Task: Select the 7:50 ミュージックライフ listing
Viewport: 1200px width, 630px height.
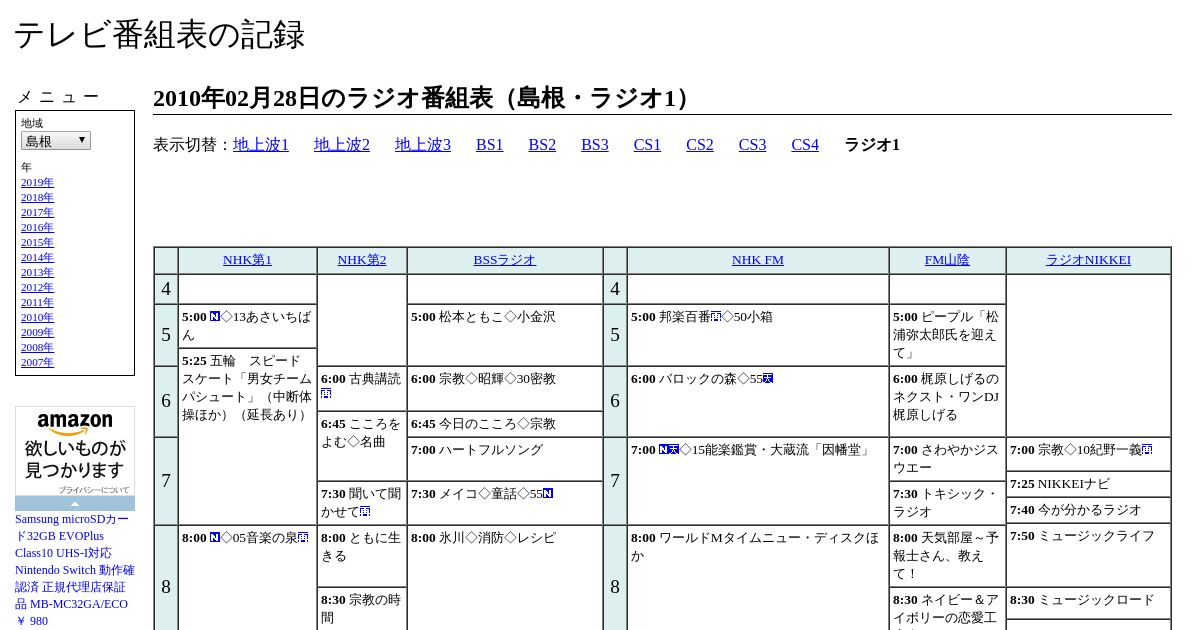Action: [x=1088, y=555]
